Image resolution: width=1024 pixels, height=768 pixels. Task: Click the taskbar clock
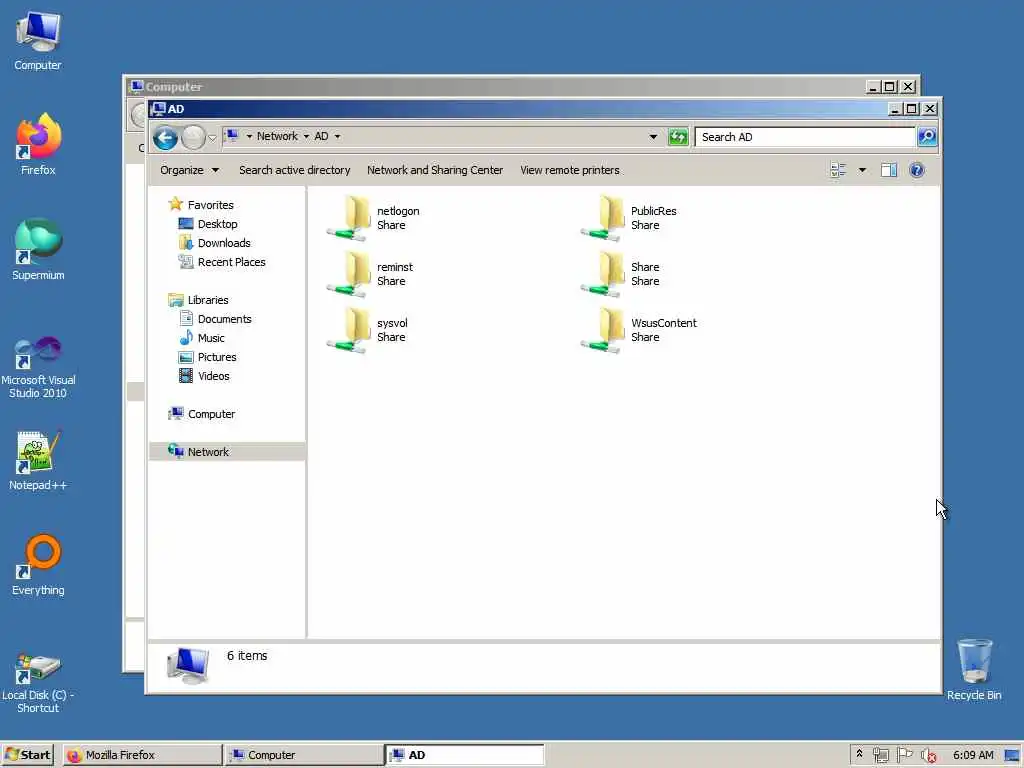point(972,755)
